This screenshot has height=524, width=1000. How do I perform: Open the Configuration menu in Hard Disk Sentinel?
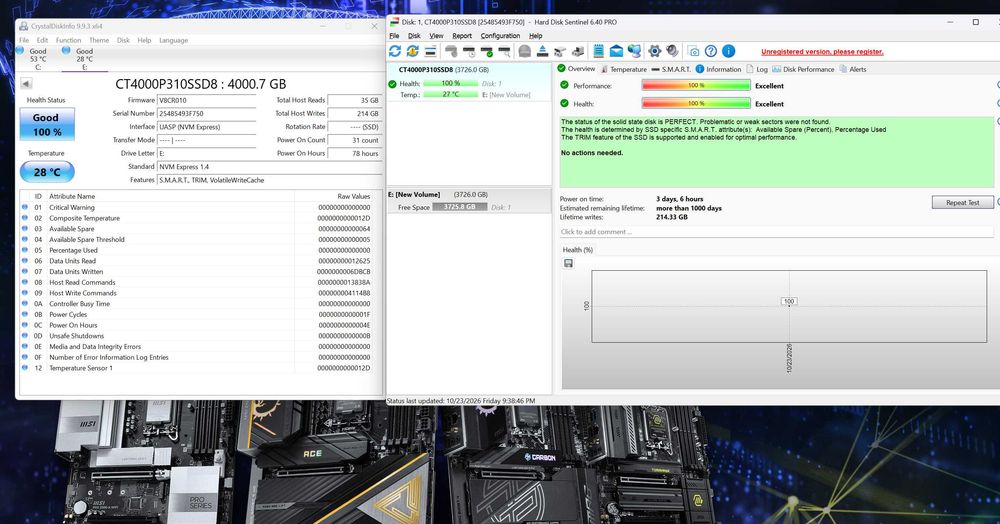coord(500,36)
